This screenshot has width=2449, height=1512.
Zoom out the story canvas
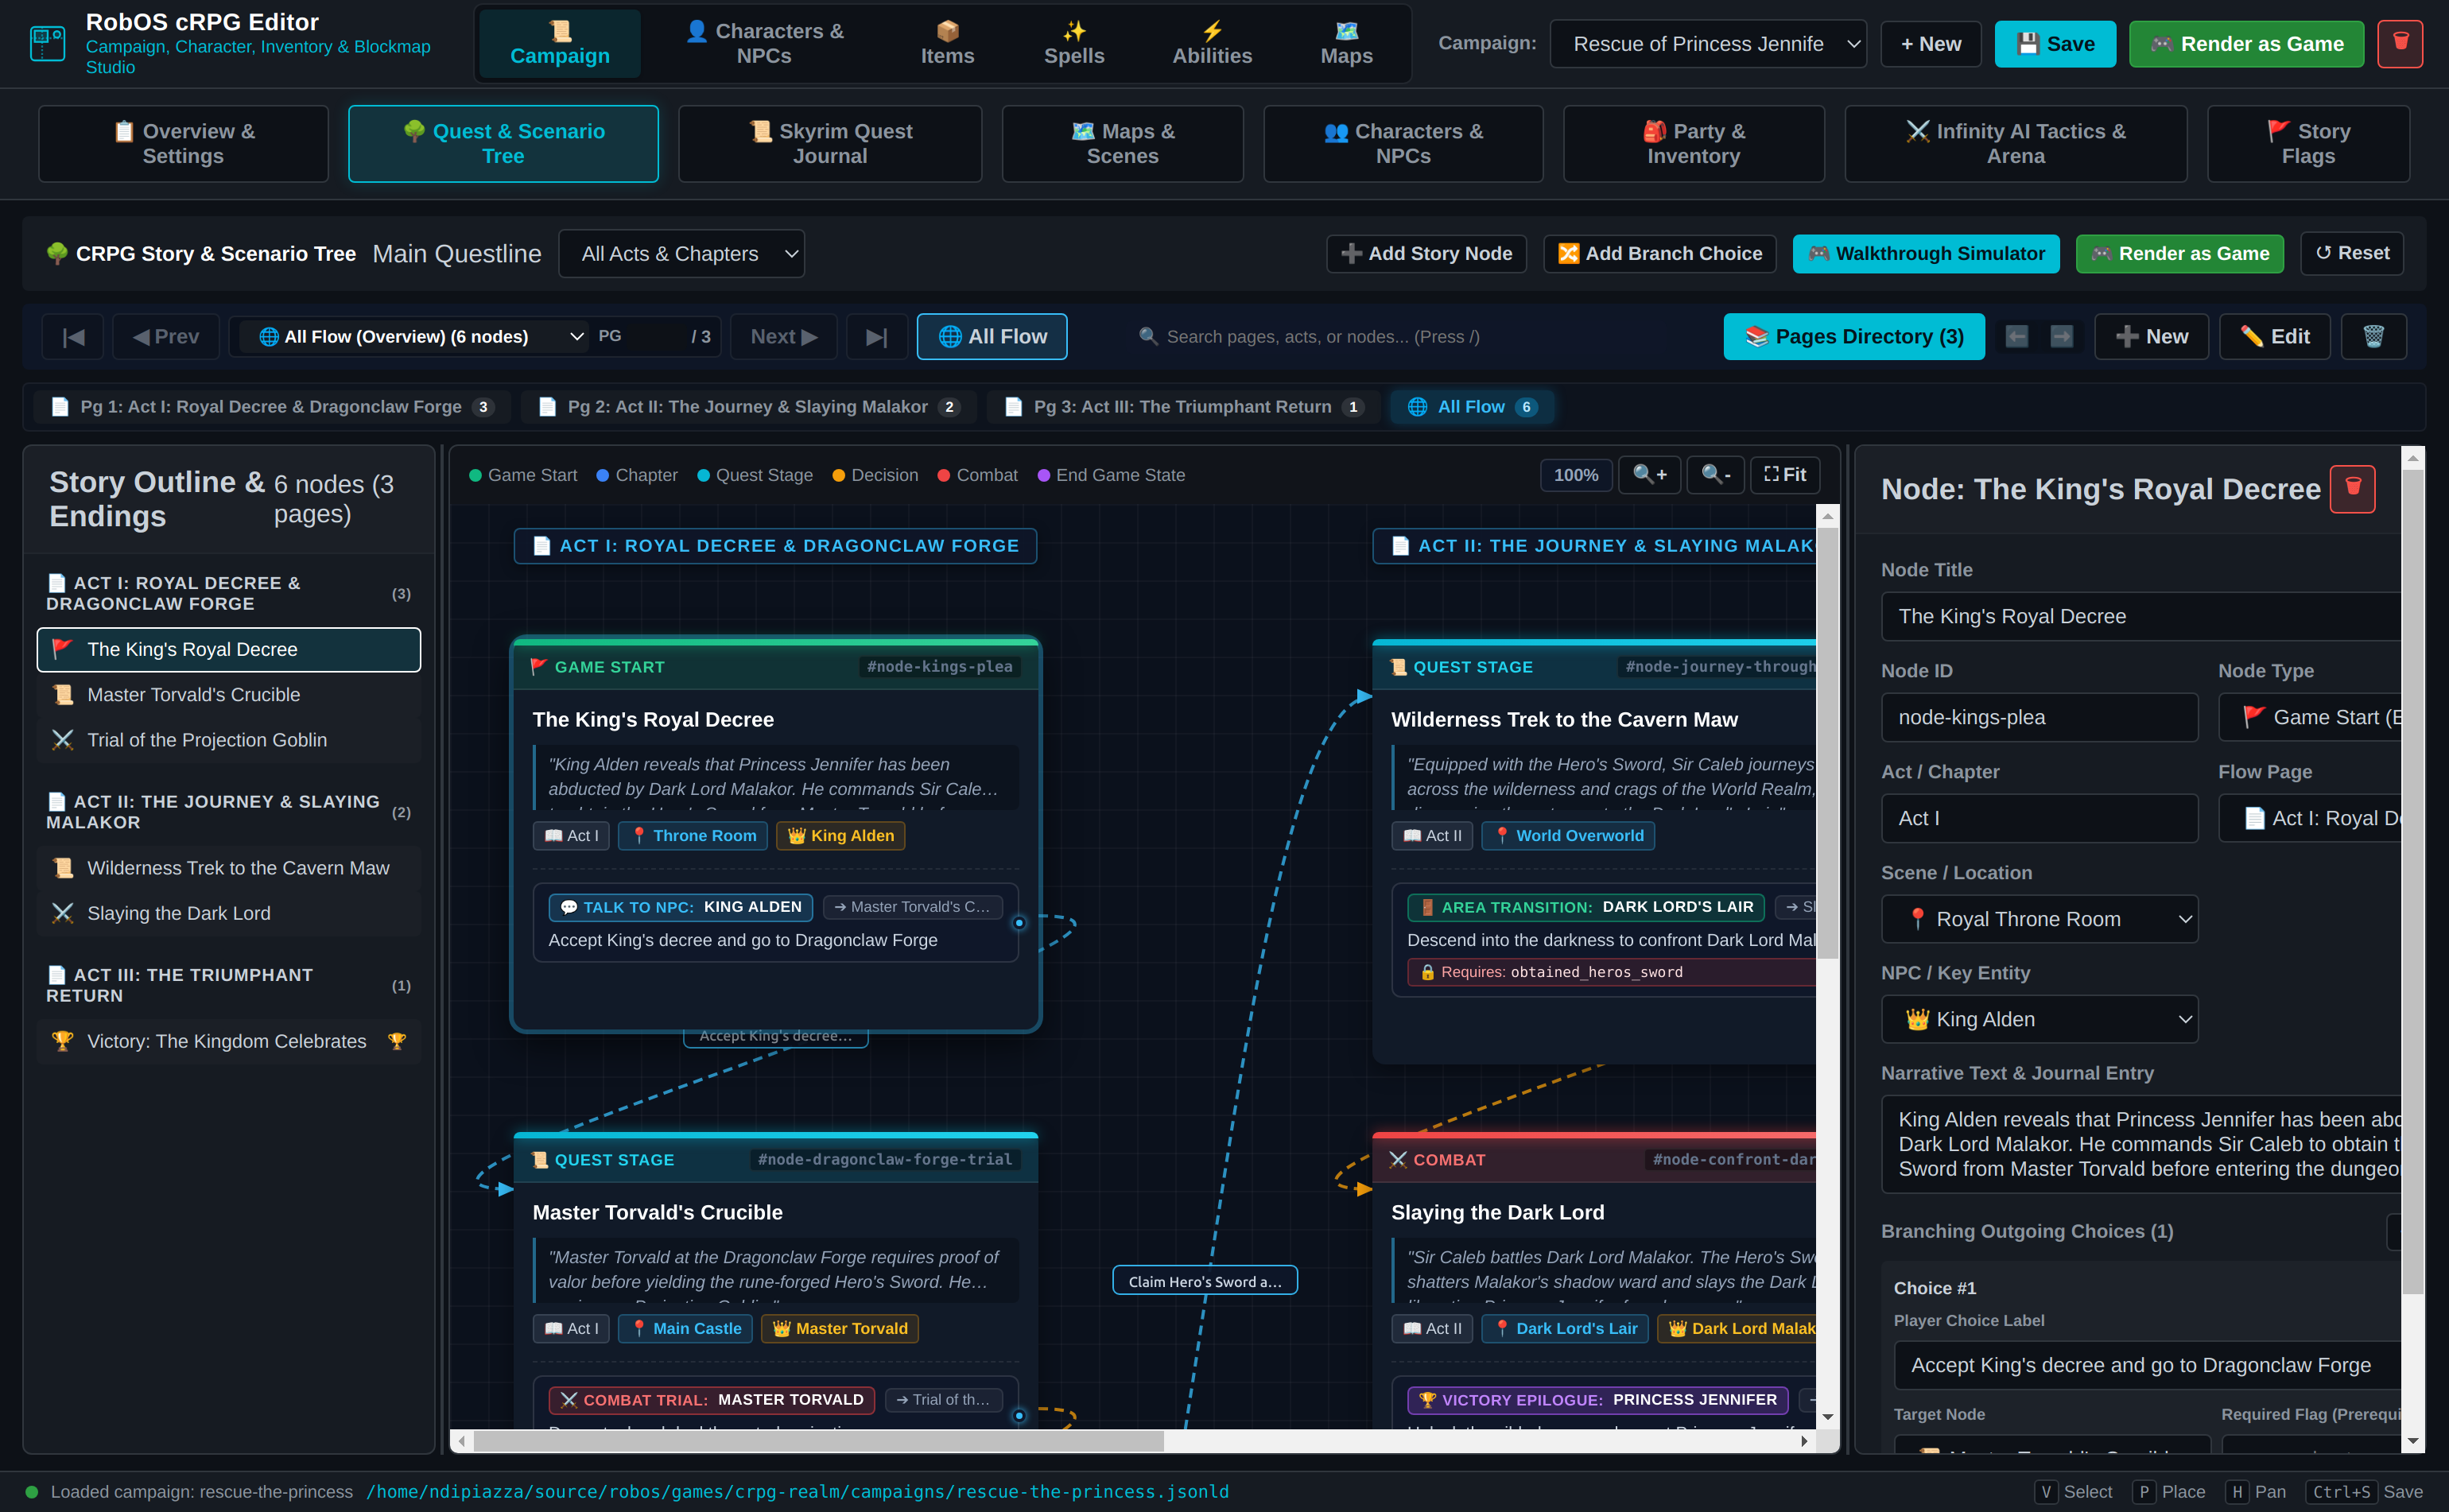1715,475
